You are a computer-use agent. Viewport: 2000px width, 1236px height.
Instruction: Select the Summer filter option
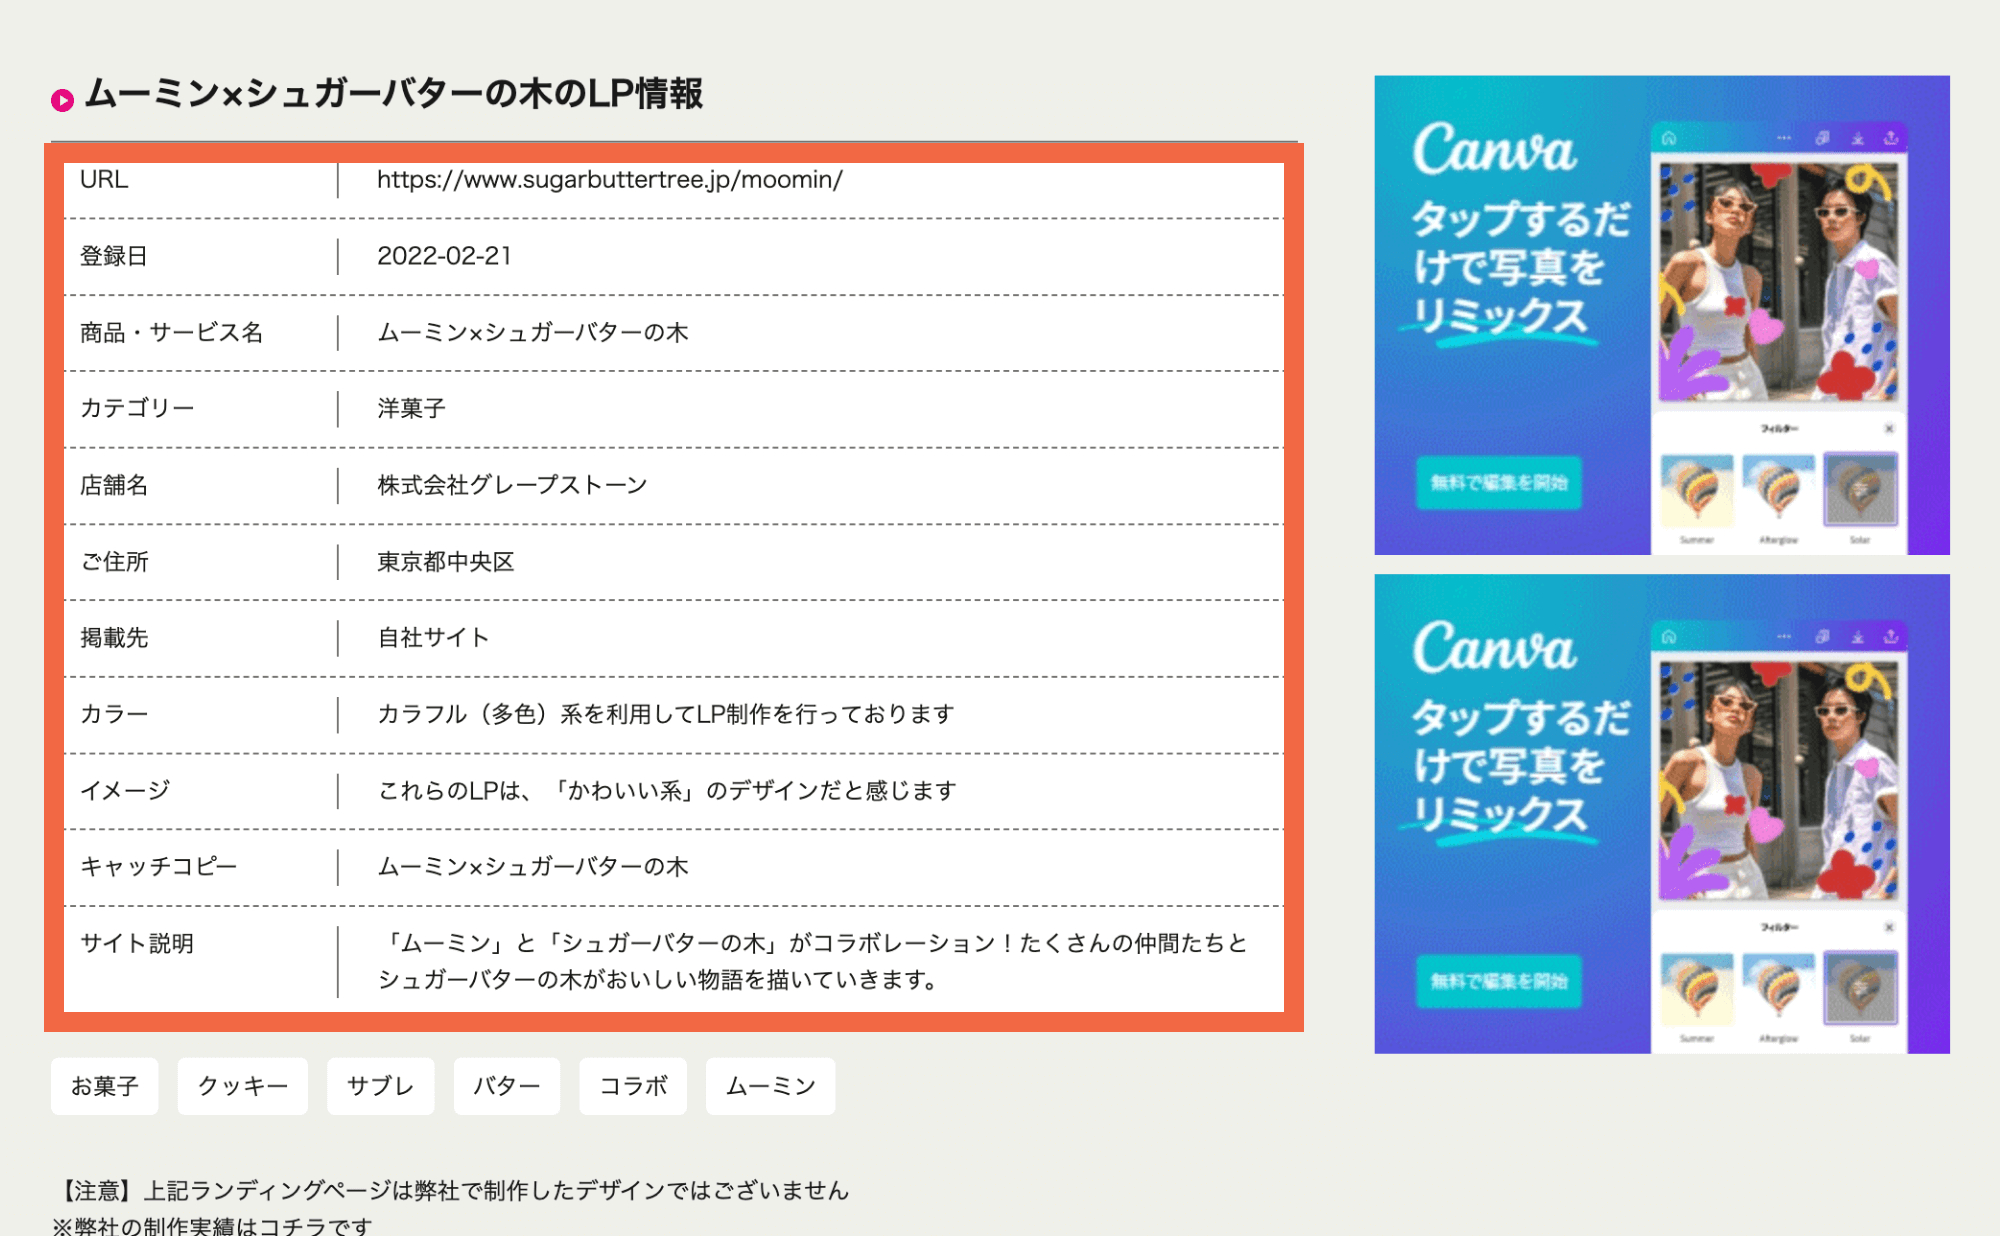pyautogui.click(x=1696, y=488)
